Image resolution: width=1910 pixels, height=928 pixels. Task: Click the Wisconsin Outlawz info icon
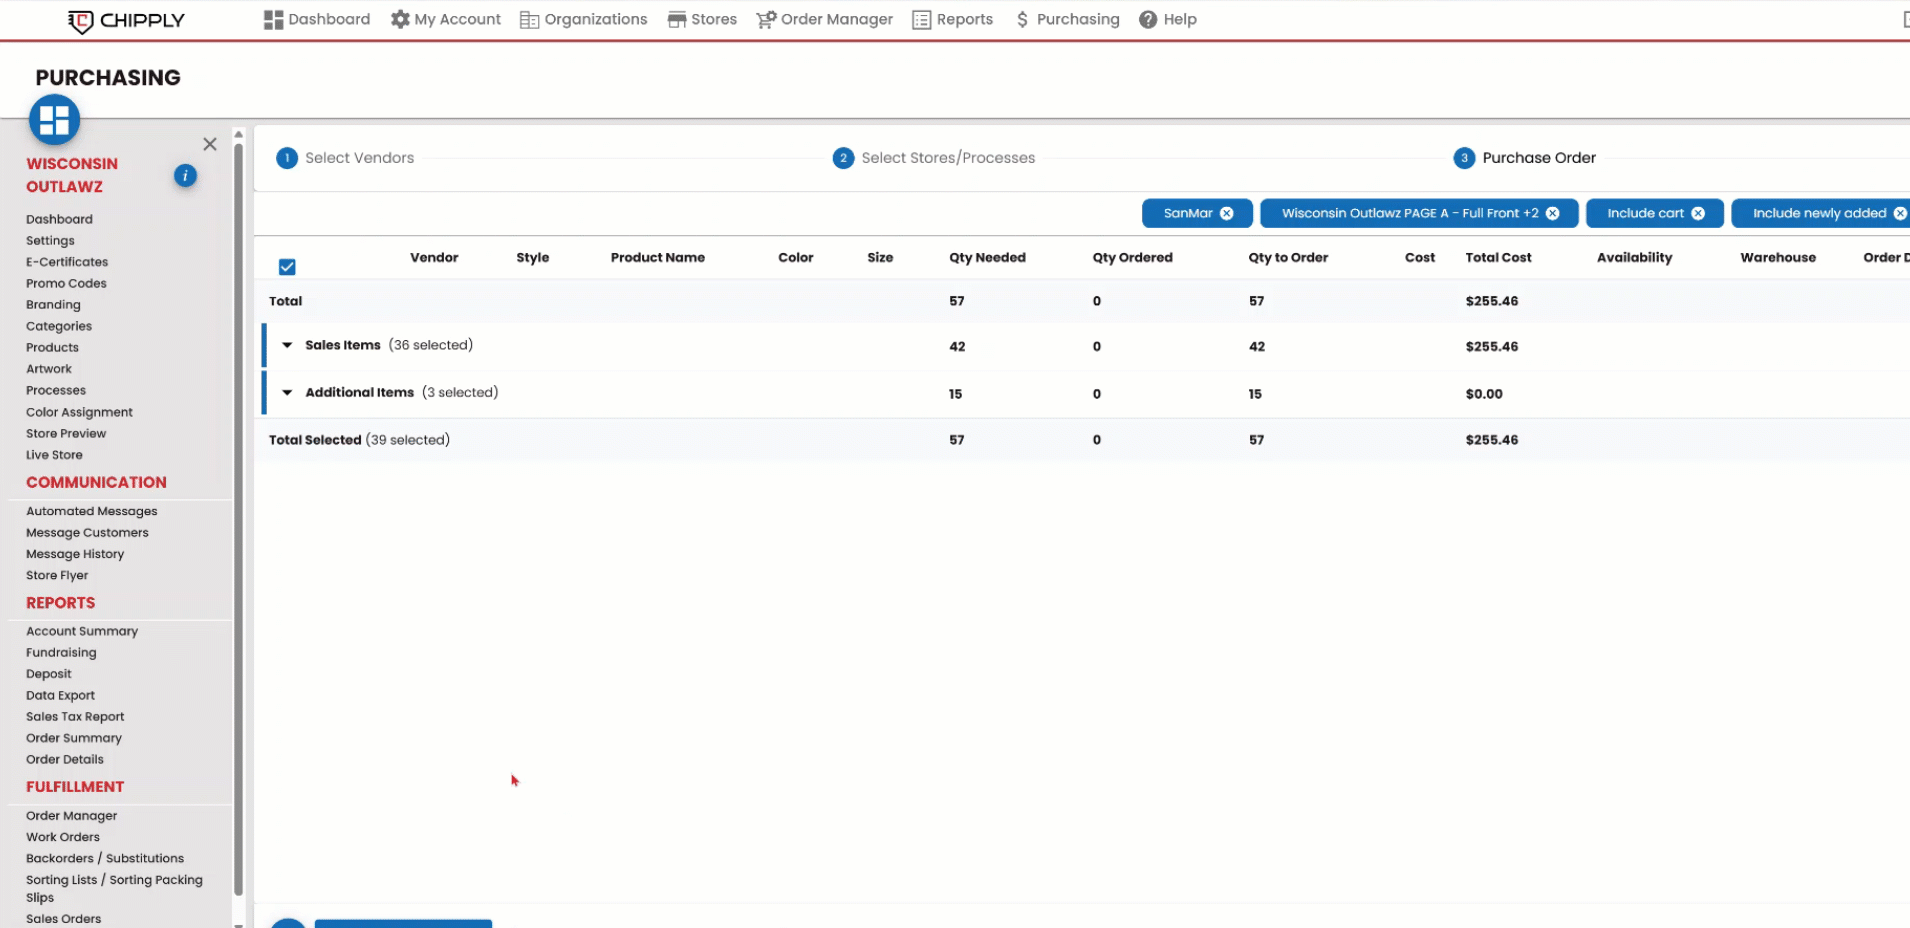[x=185, y=176]
